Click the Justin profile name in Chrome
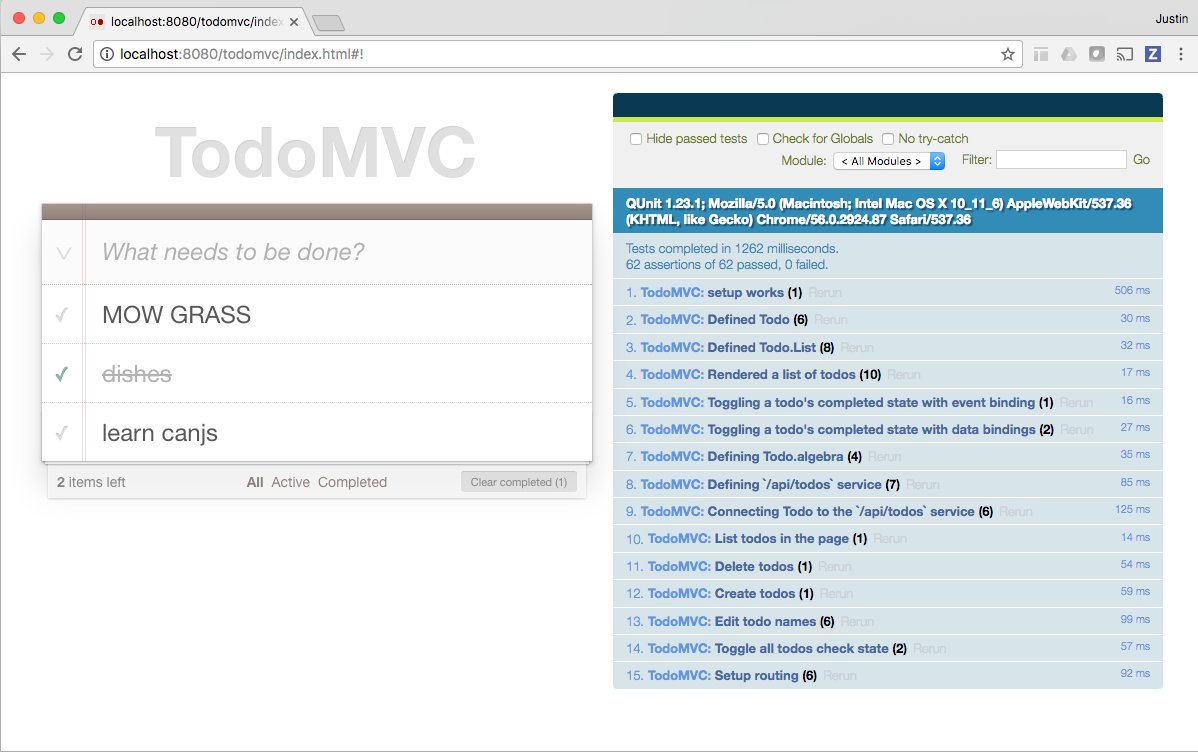 [1171, 18]
